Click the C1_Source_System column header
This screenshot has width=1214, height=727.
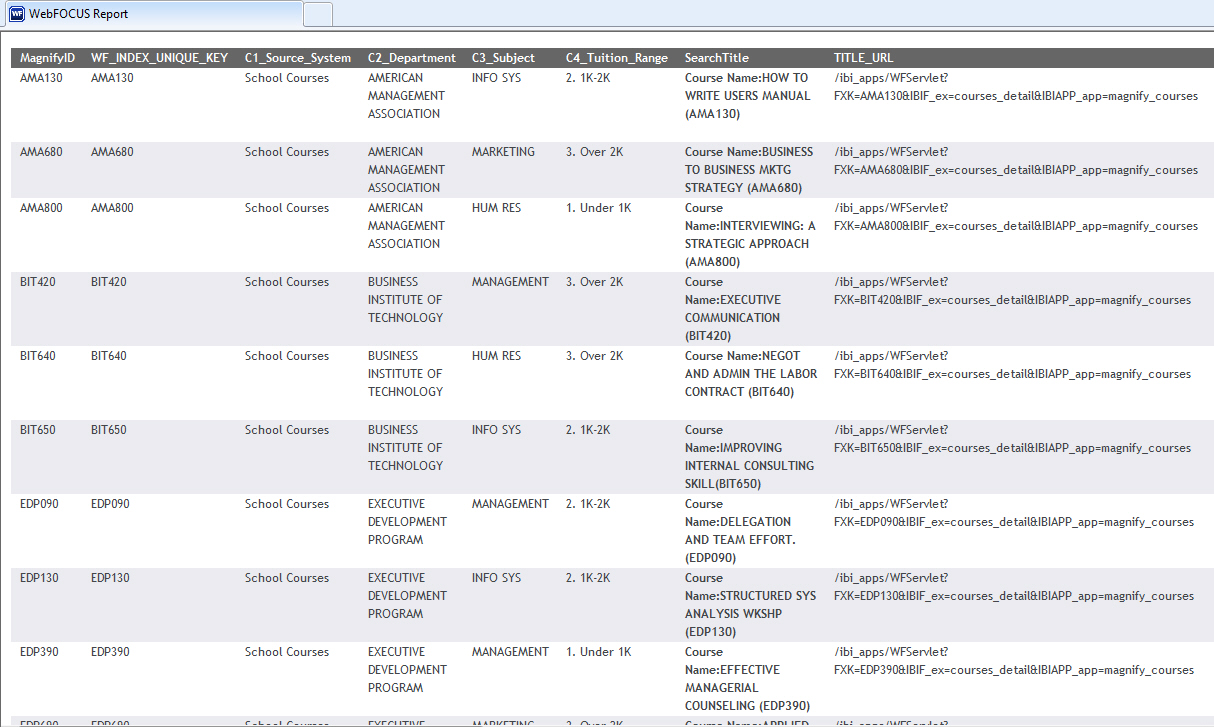pyautogui.click(x=298, y=58)
